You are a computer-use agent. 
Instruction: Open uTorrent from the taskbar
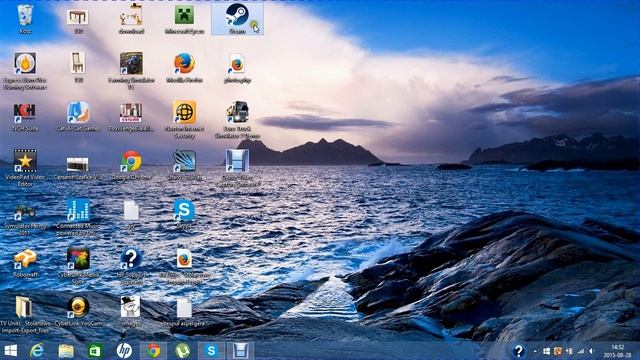182,351
